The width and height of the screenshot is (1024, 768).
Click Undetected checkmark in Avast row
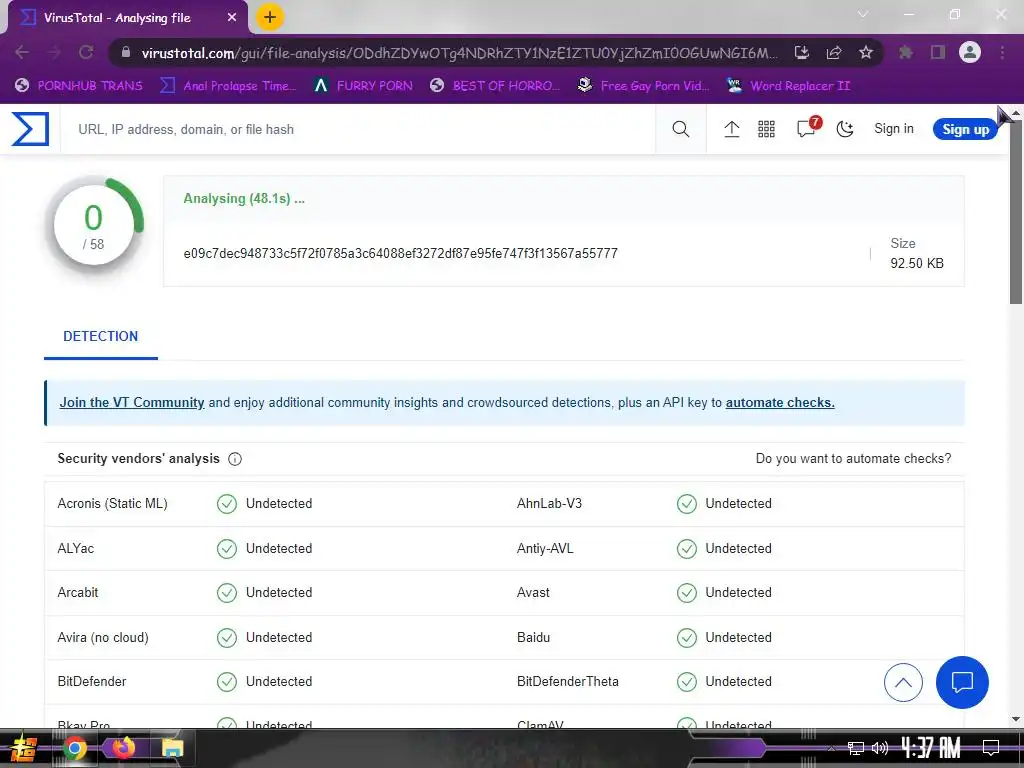686,593
